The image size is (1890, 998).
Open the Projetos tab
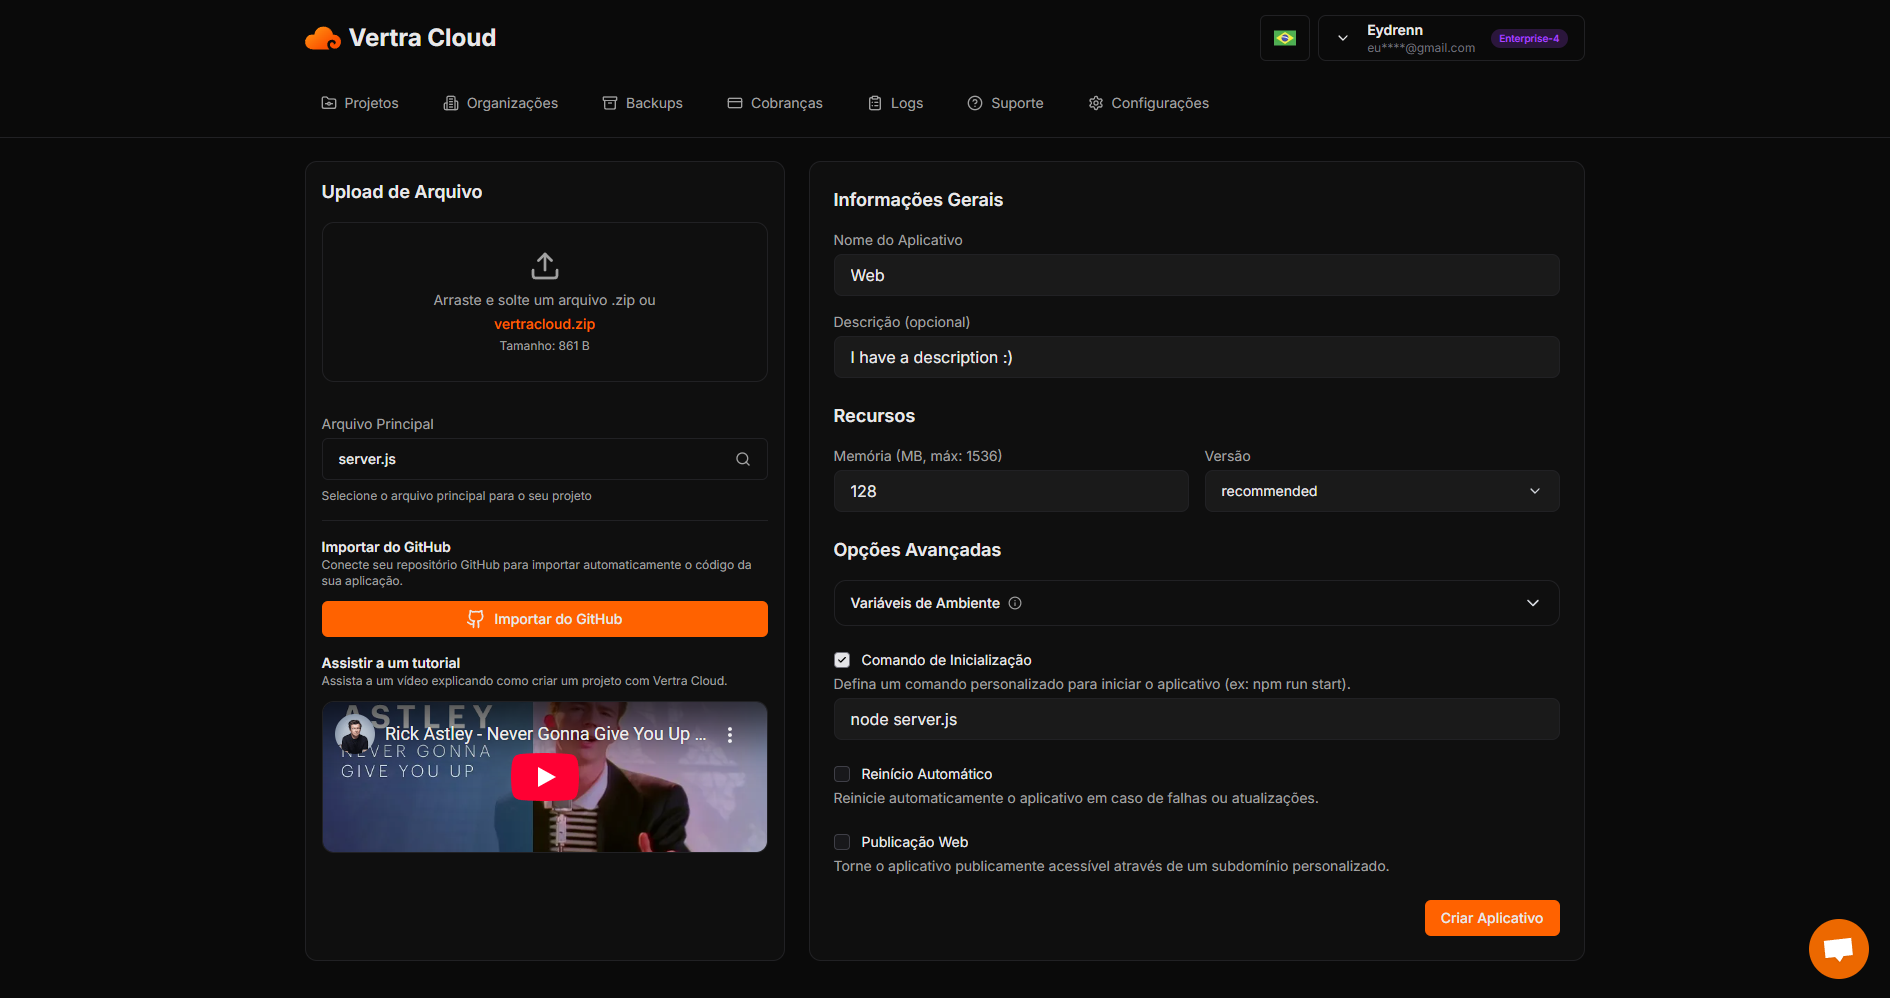coord(360,103)
